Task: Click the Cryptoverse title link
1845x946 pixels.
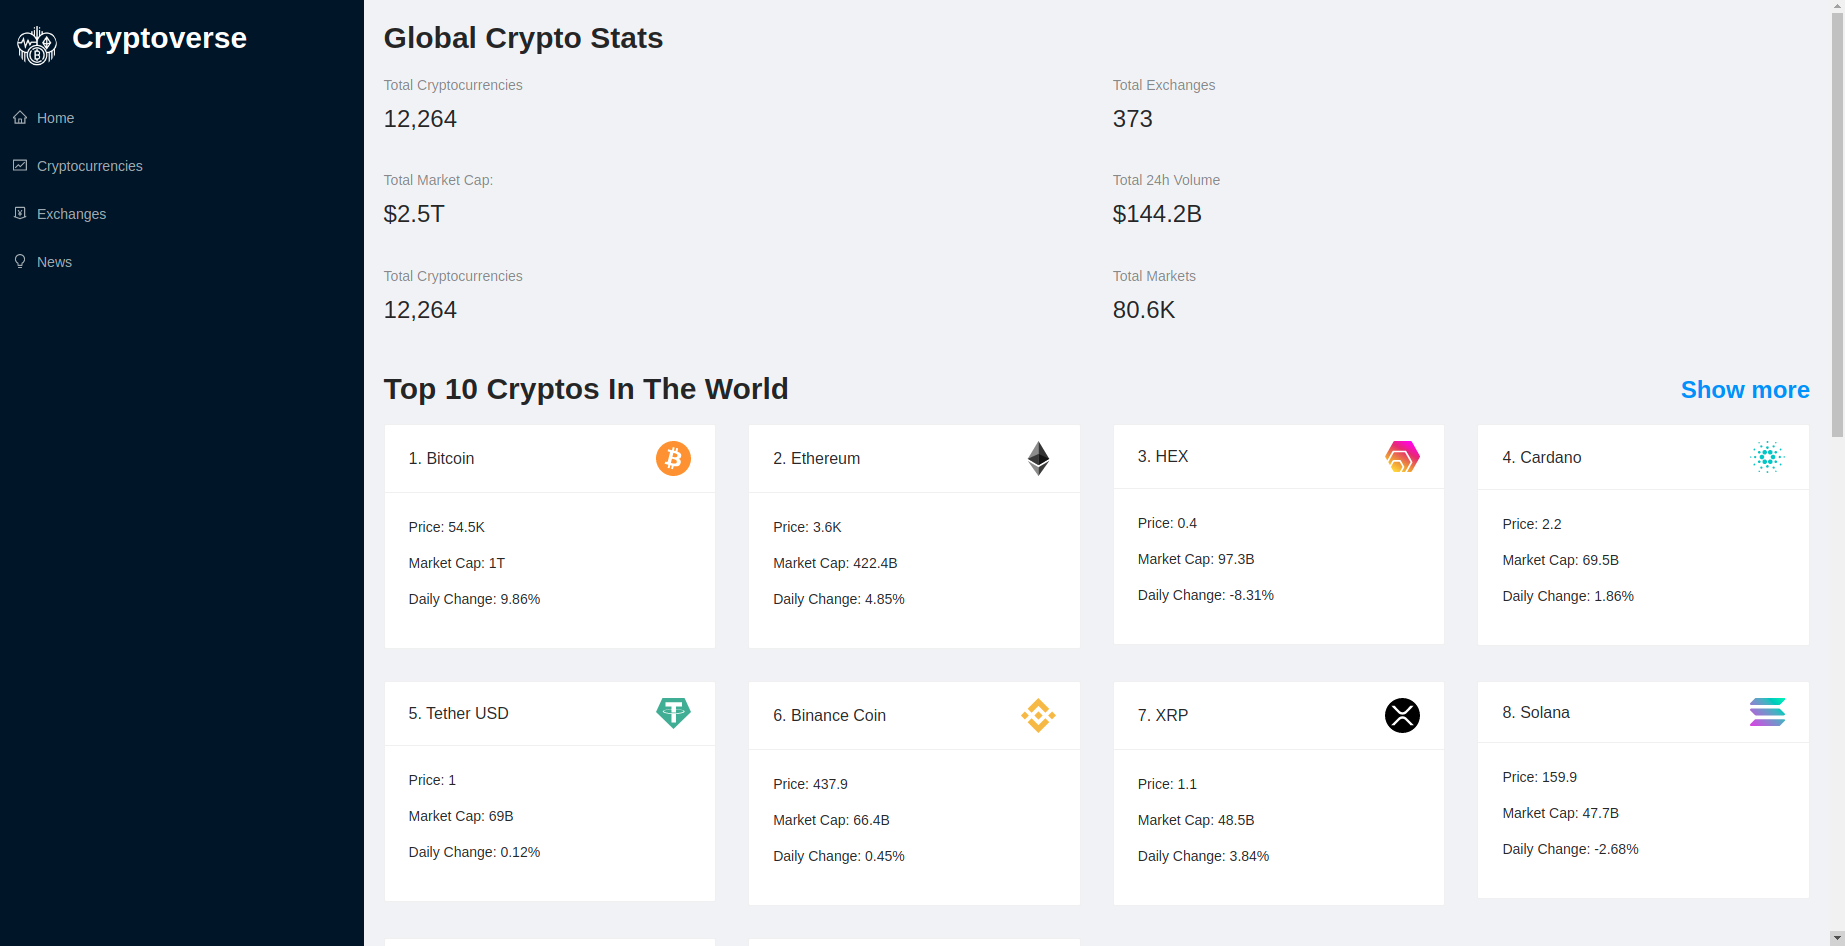Action: (x=159, y=38)
